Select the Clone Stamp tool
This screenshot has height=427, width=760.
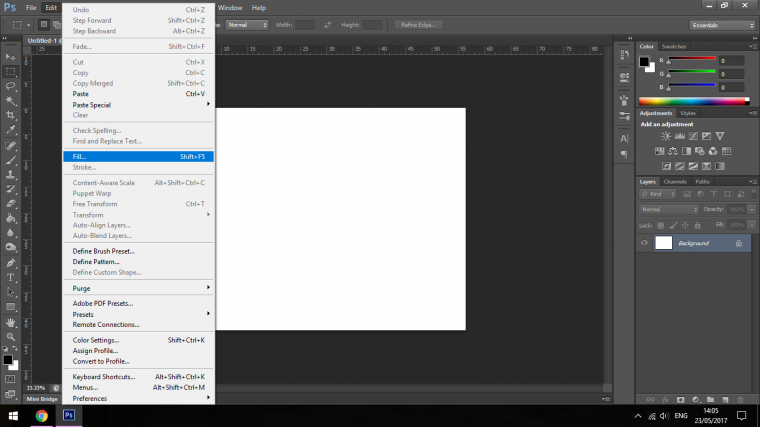click(10, 174)
